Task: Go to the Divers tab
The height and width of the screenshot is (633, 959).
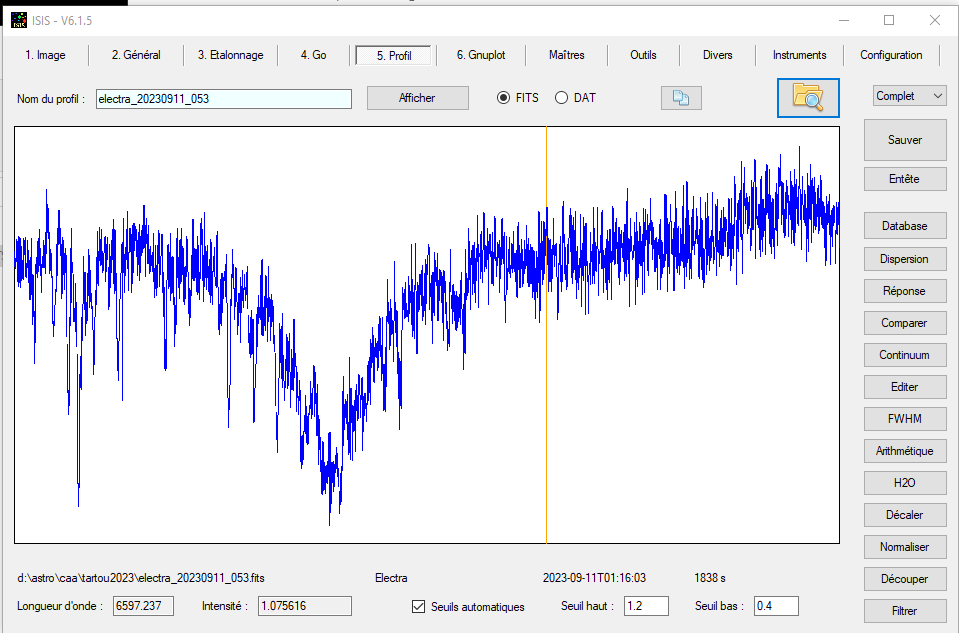Action: tap(717, 55)
